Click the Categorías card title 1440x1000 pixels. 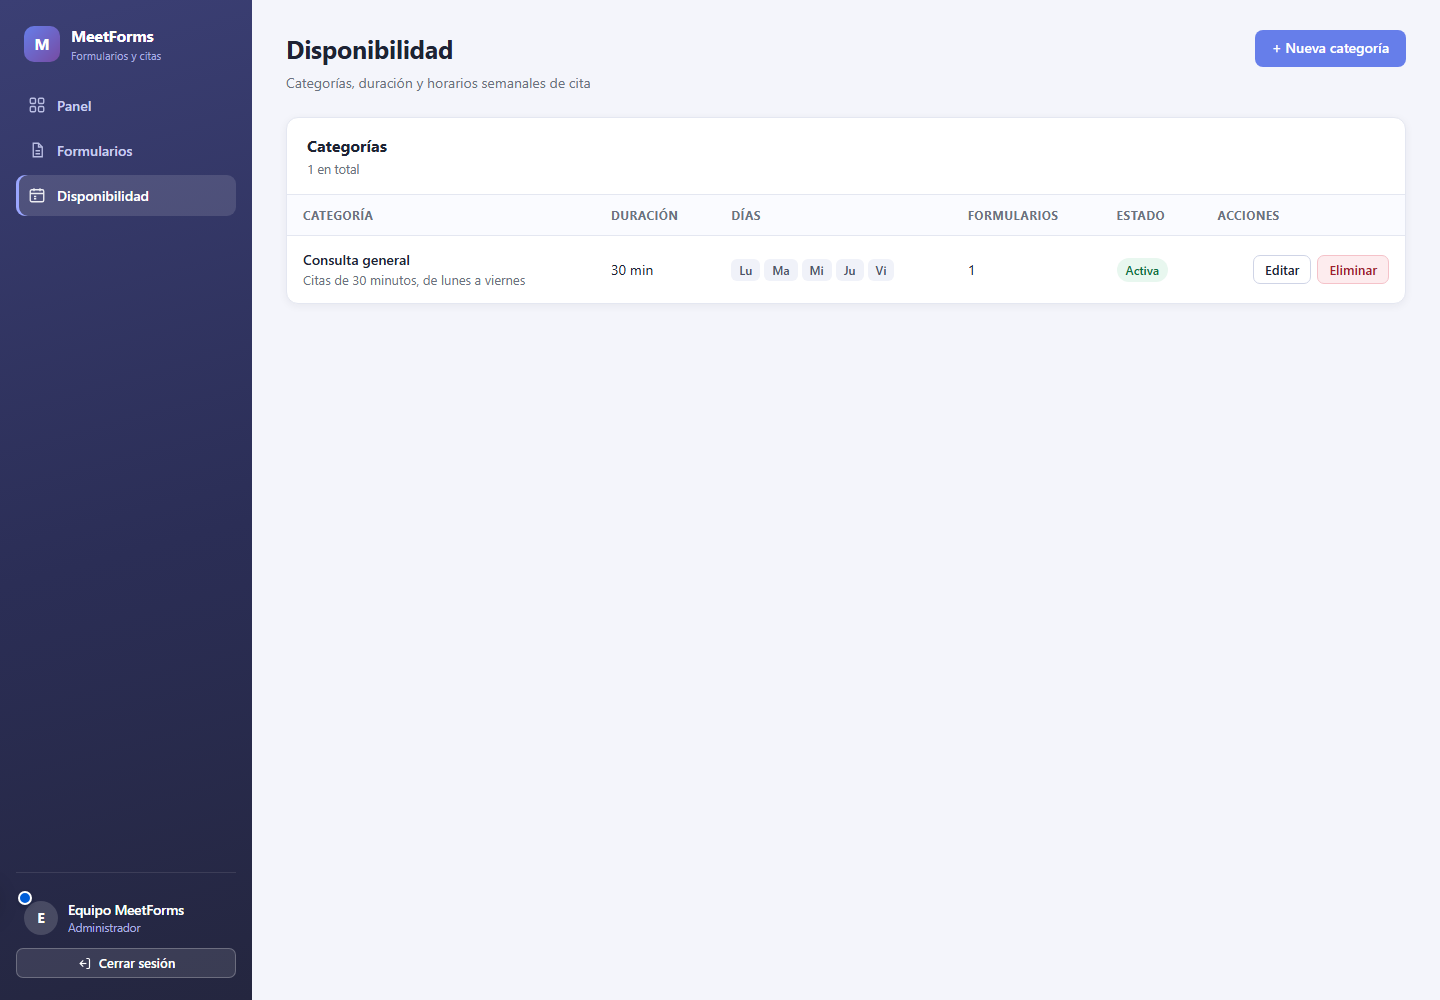[x=347, y=146]
